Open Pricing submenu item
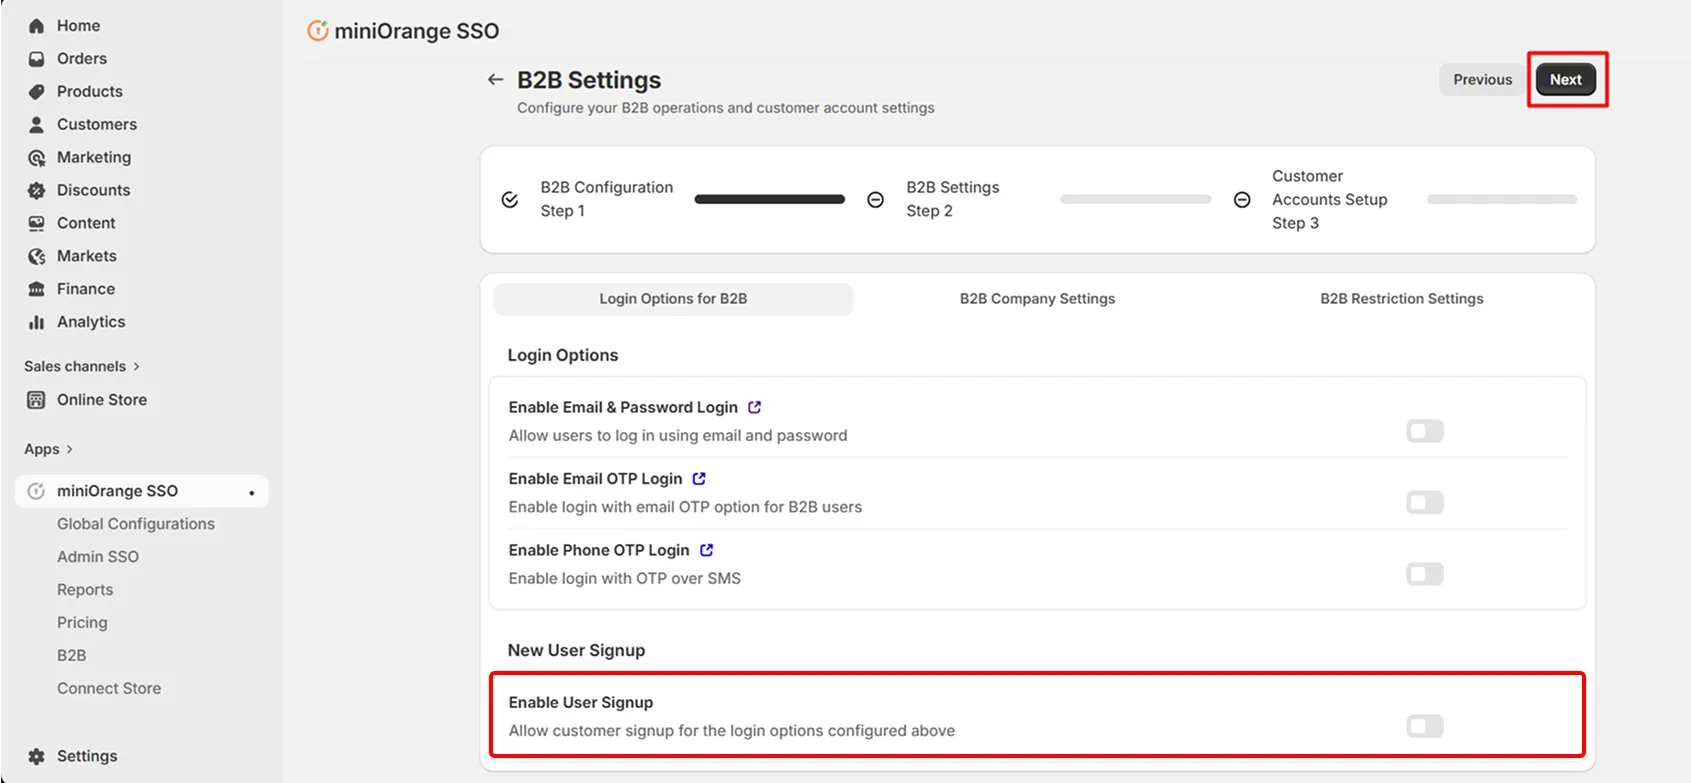 click(x=82, y=623)
